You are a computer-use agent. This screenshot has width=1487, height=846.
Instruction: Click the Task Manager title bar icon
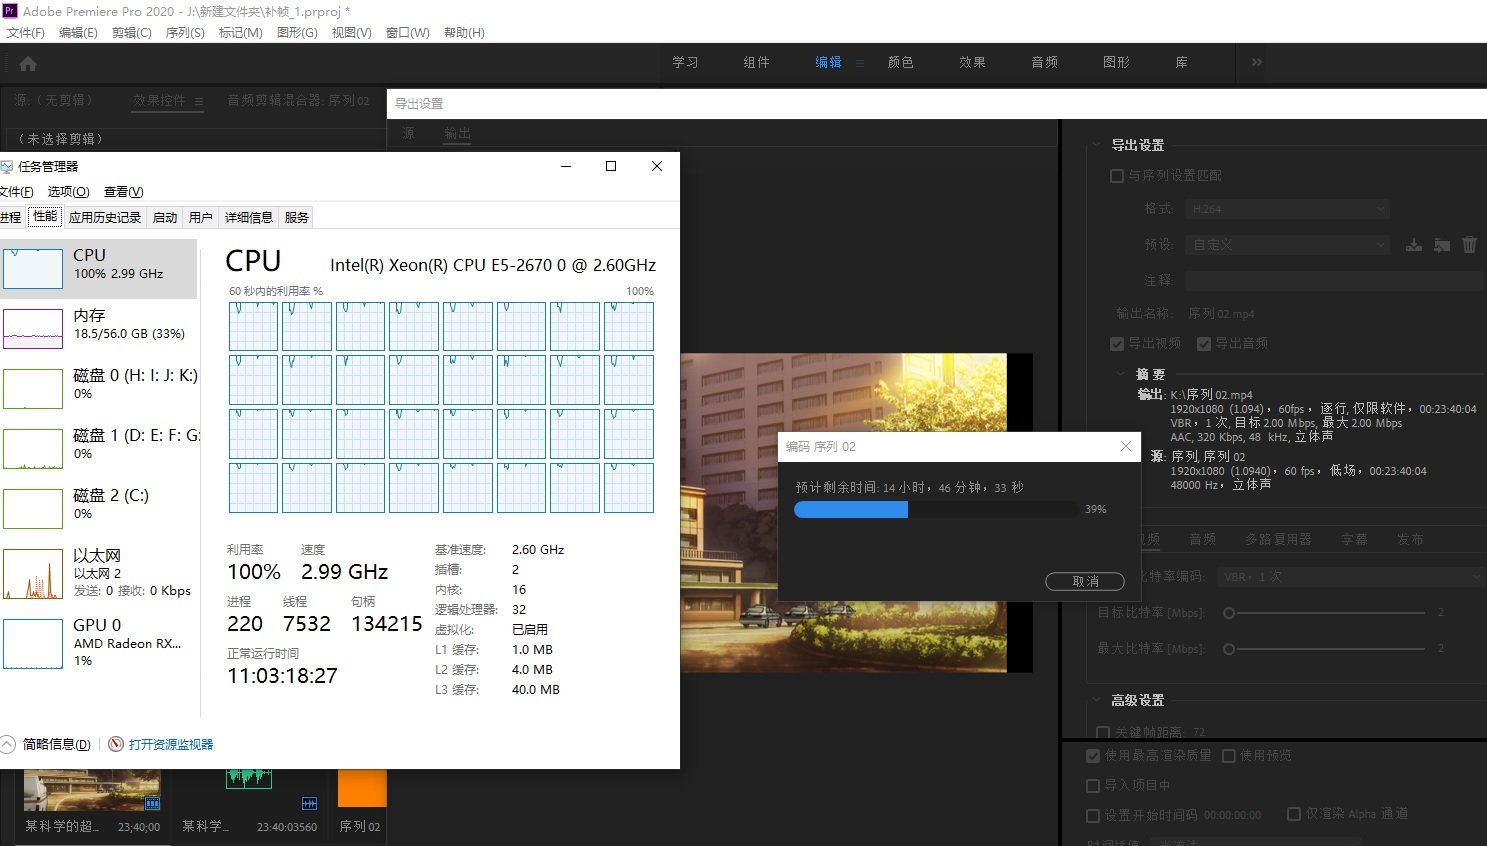click(x=7, y=166)
